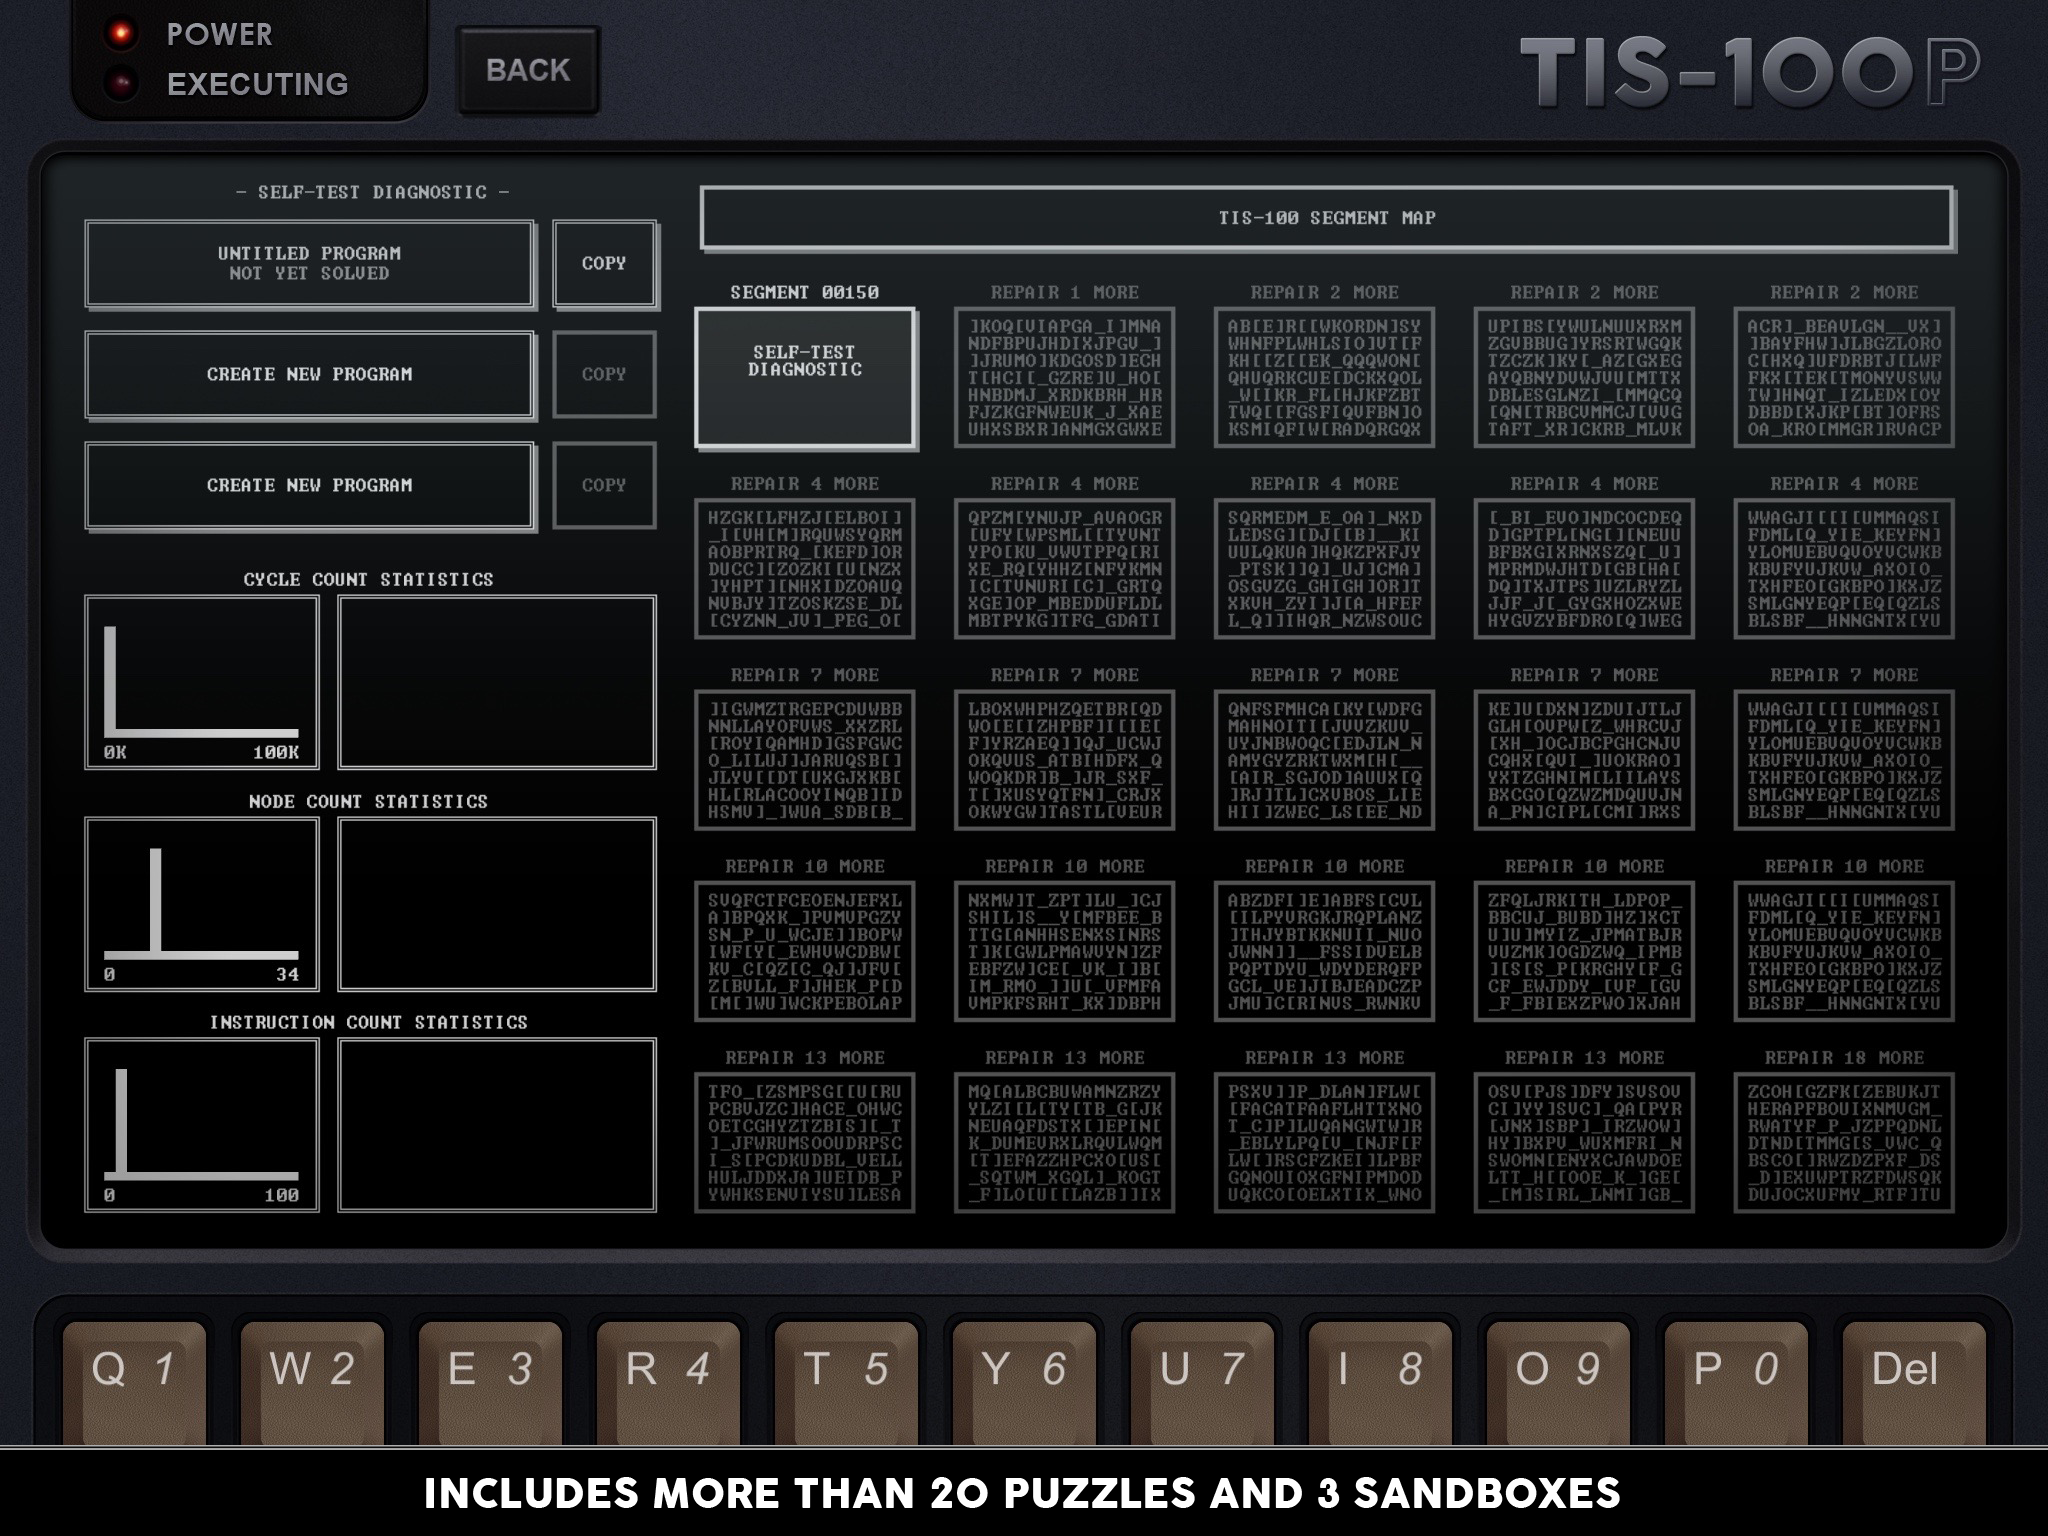Viewport: 2048px width, 1536px height.
Task: Click the third Create New Program slot
Action: coord(309,486)
